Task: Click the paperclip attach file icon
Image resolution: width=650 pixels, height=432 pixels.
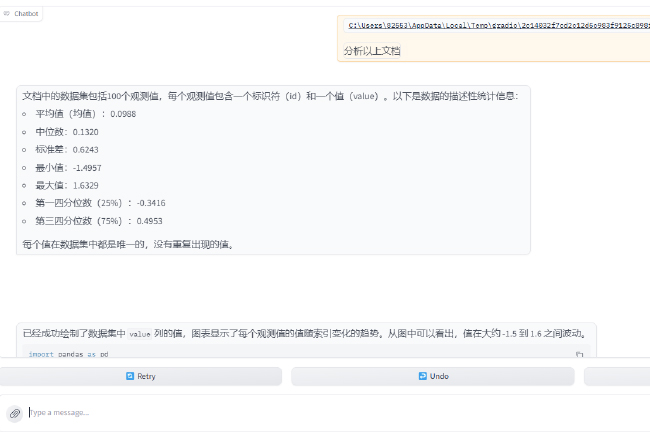Action: [15, 413]
